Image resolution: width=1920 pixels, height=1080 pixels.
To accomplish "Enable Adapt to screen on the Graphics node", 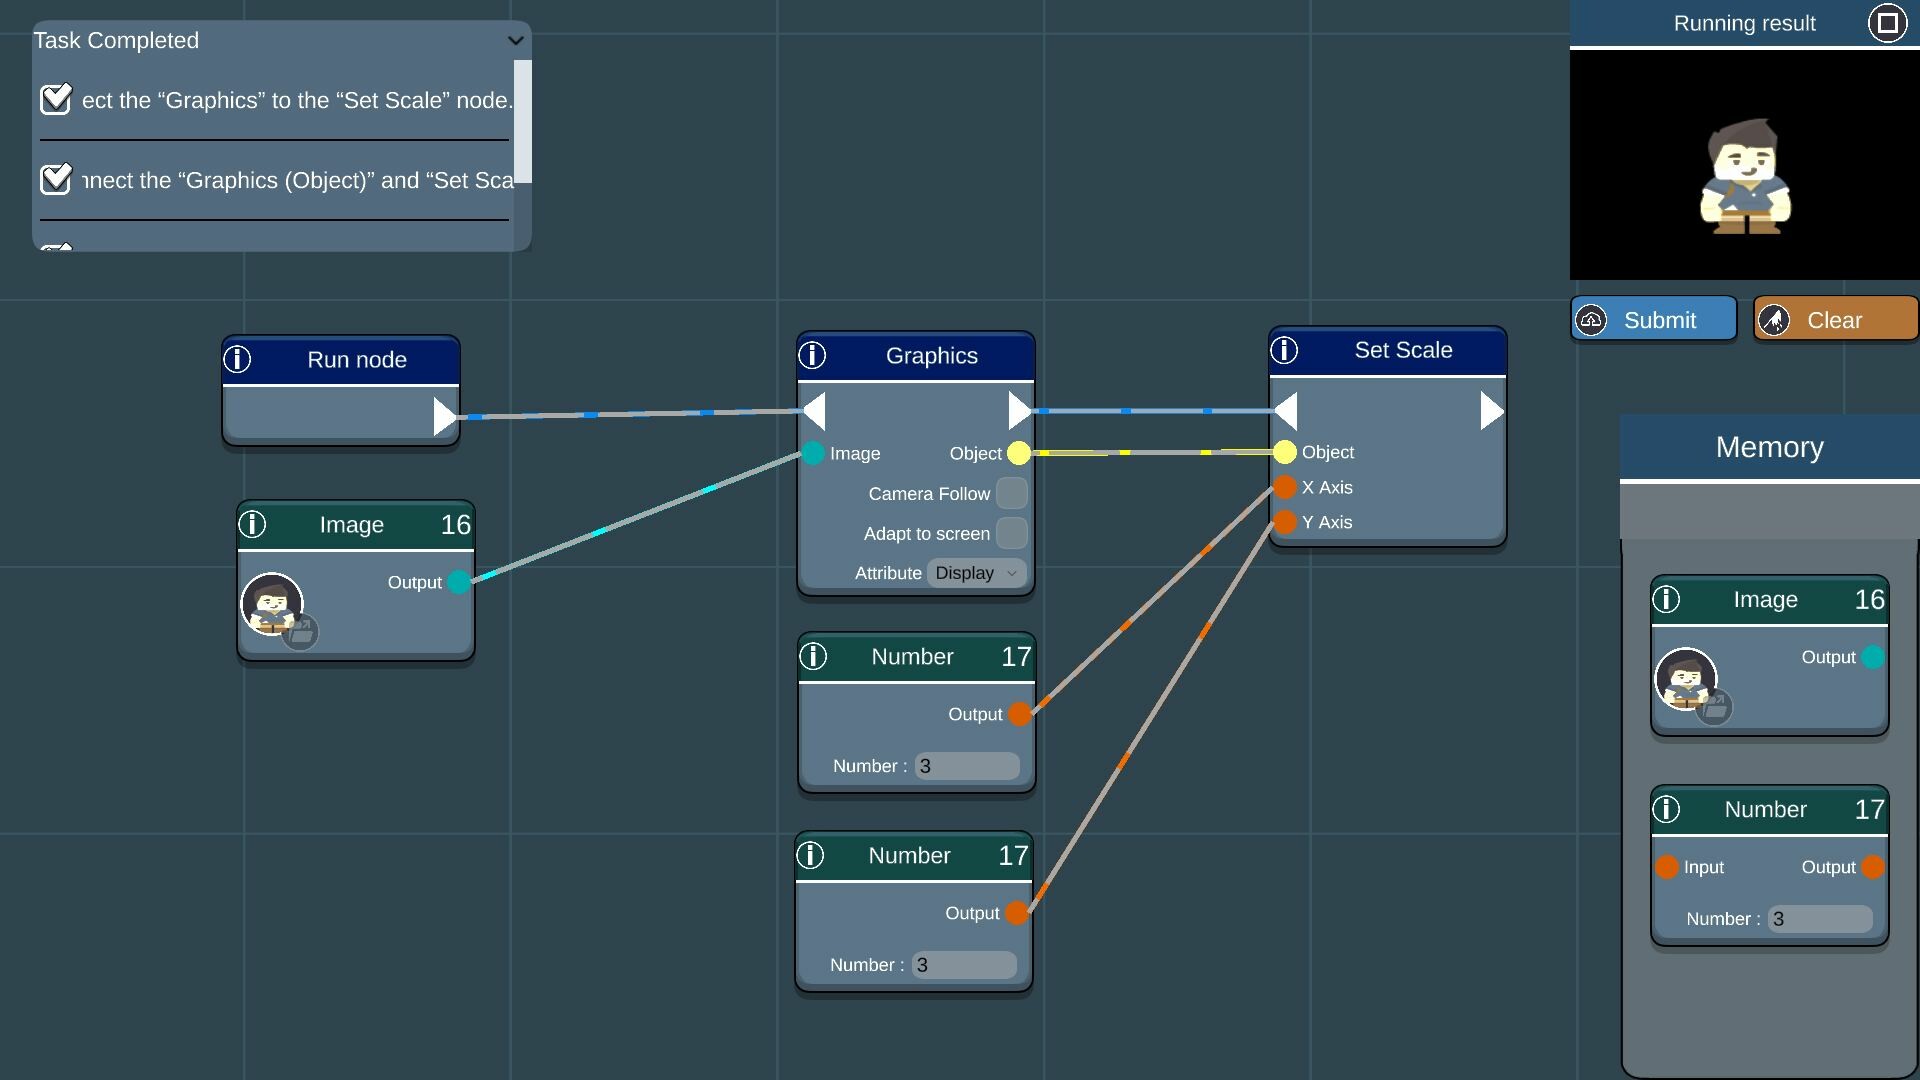I will pyautogui.click(x=1013, y=533).
